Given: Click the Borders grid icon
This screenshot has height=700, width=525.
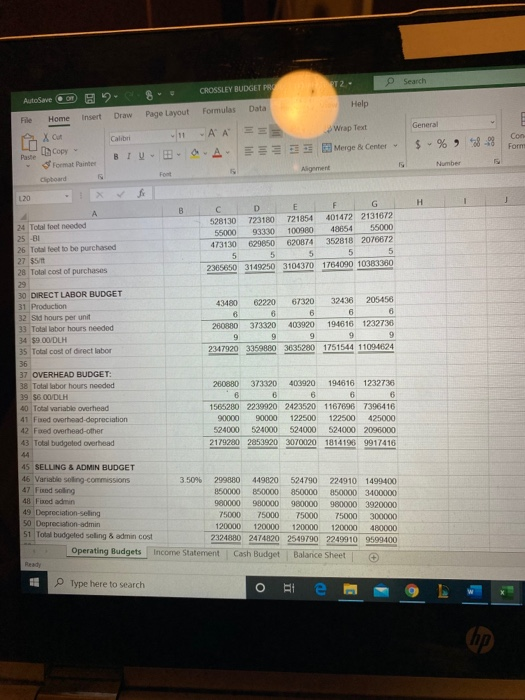Looking at the screenshot, I should (168, 155).
